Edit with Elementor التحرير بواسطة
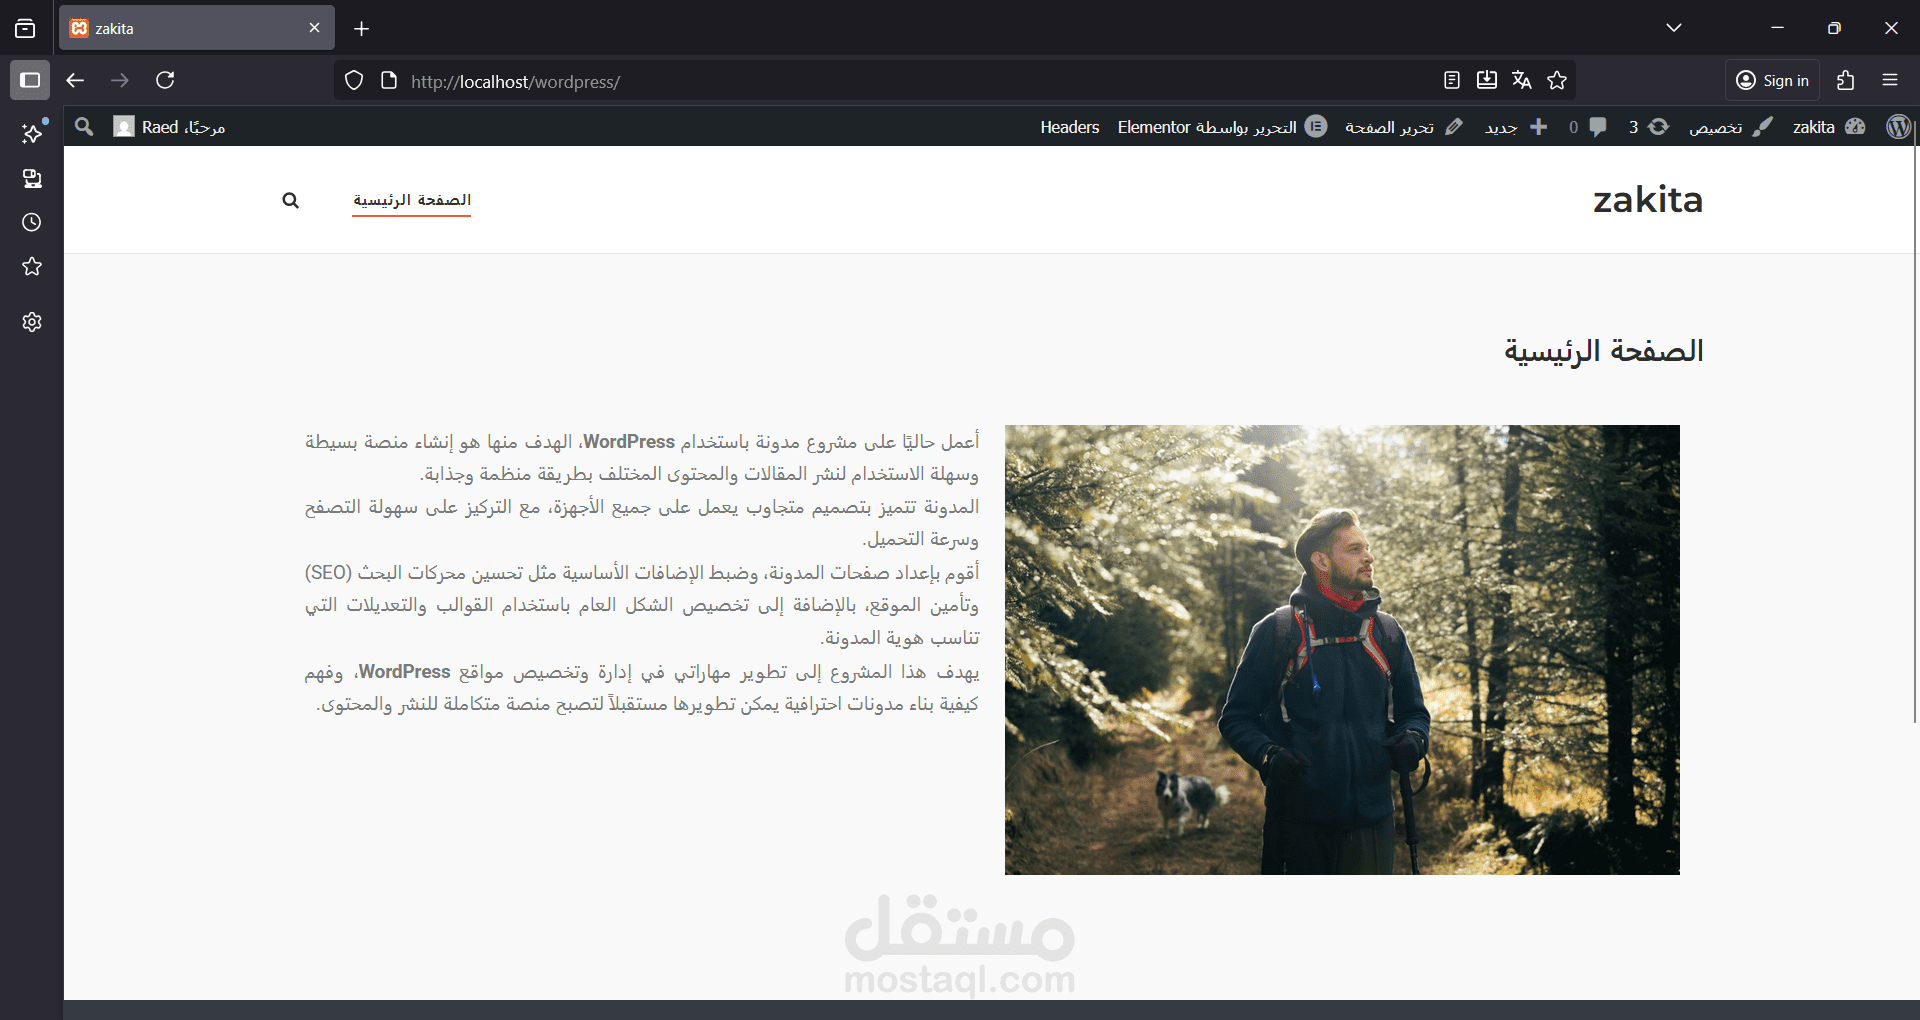Screen dimensions: 1920x1020 [1222, 127]
